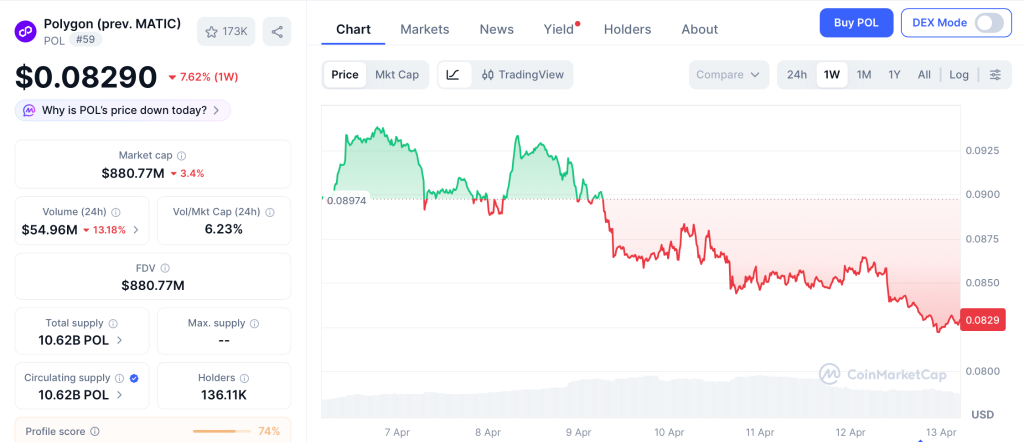The image size is (1024, 442).
Task: Open the Holders tab
Action: point(627,29)
